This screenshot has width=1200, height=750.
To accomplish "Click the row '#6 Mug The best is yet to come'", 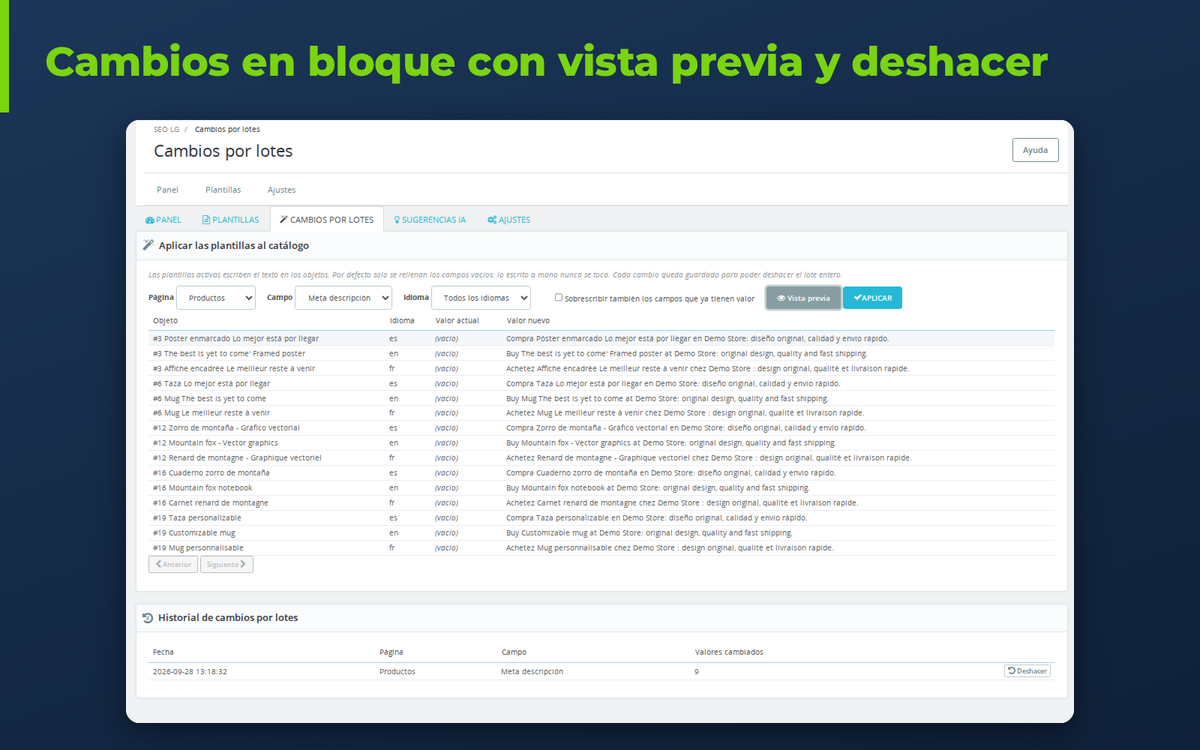I will coord(601,398).
